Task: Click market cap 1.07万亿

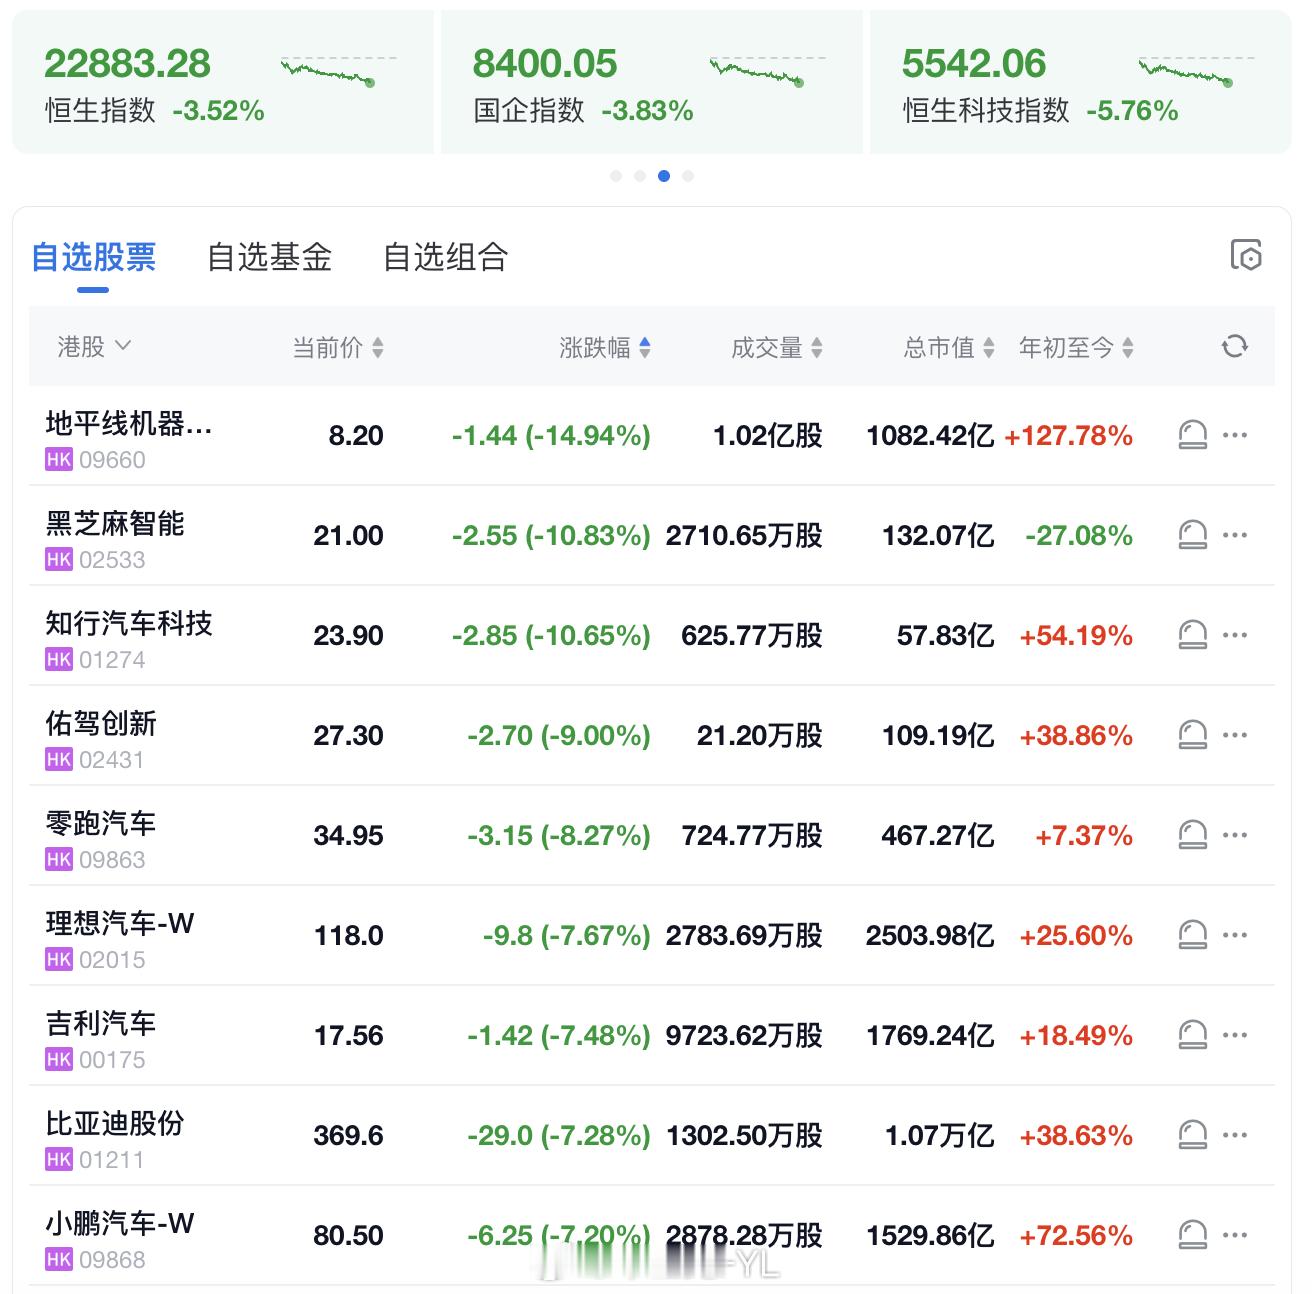Action: tap(940, 1136)
